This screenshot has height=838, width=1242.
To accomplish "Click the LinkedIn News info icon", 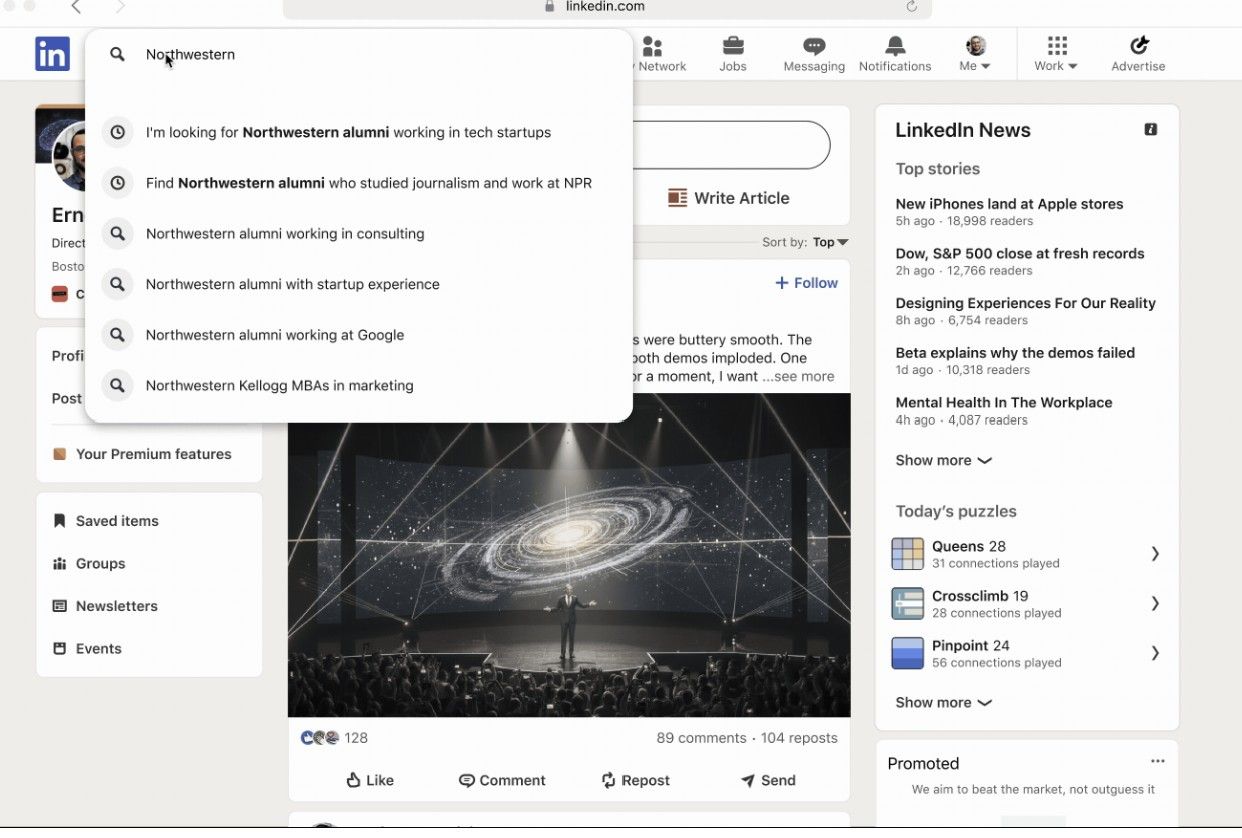I will click(1151, 130).
